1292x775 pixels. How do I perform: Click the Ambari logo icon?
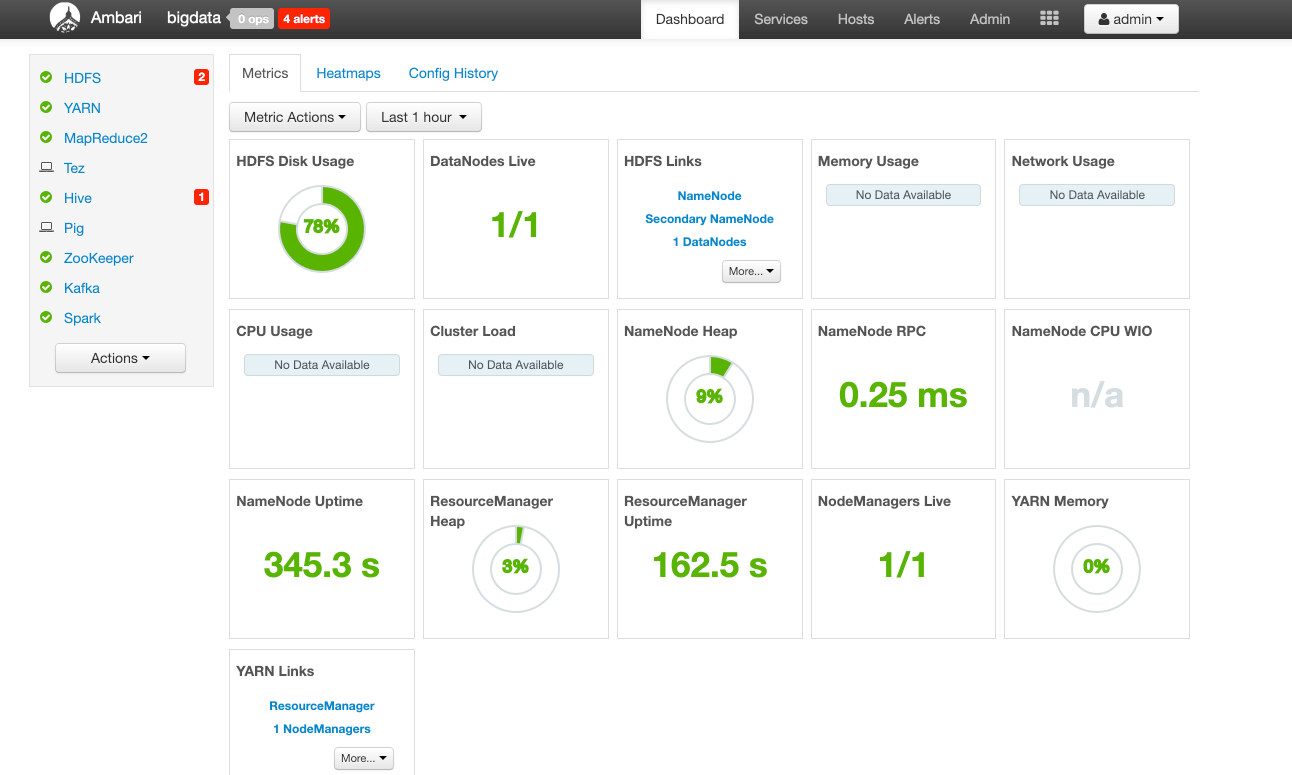[65, 18]
